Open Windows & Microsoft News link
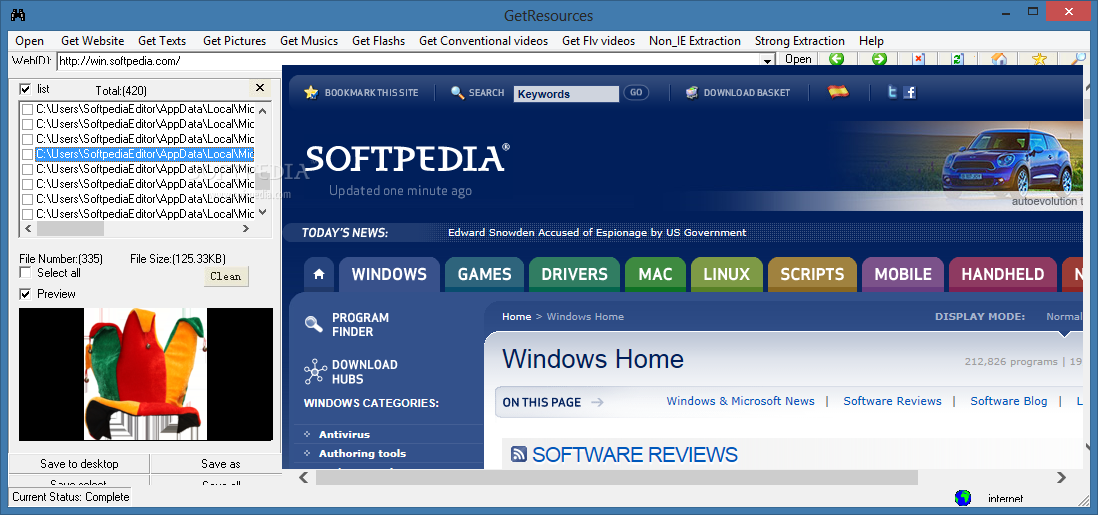 click(740, 401)
